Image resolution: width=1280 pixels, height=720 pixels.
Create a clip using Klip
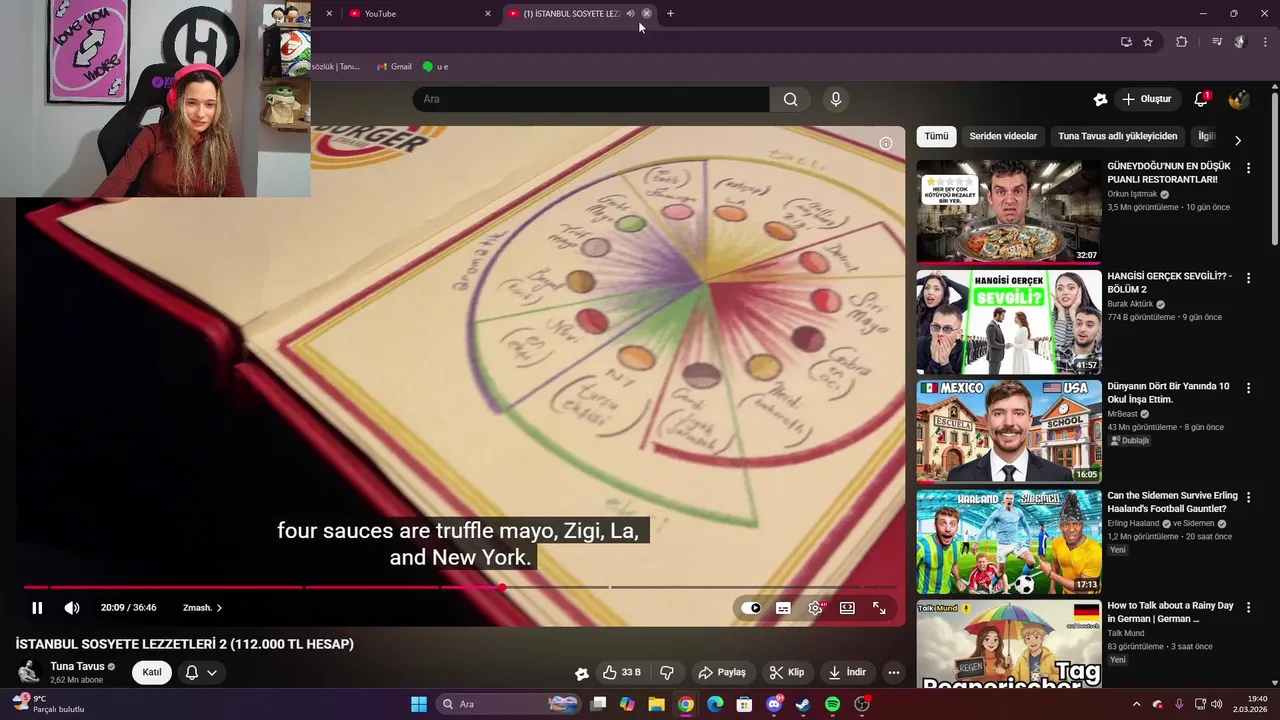786,672
